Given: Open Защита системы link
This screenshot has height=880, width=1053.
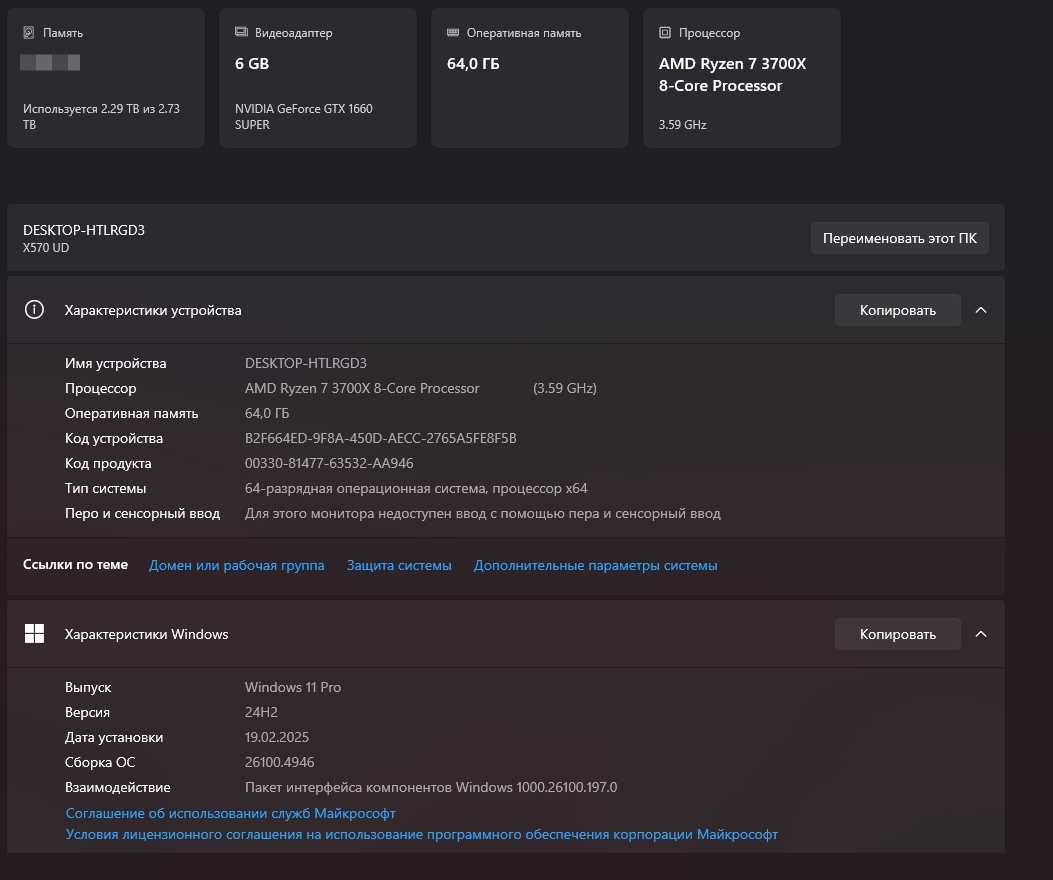Looking at the screenshot, I should [x=399, y=566].
